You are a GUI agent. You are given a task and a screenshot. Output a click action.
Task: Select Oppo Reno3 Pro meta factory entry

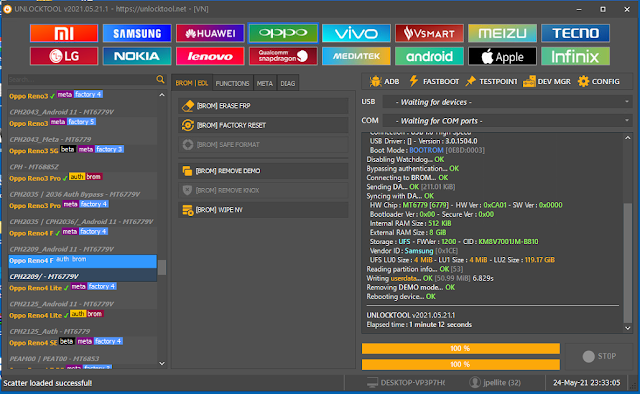82,213
